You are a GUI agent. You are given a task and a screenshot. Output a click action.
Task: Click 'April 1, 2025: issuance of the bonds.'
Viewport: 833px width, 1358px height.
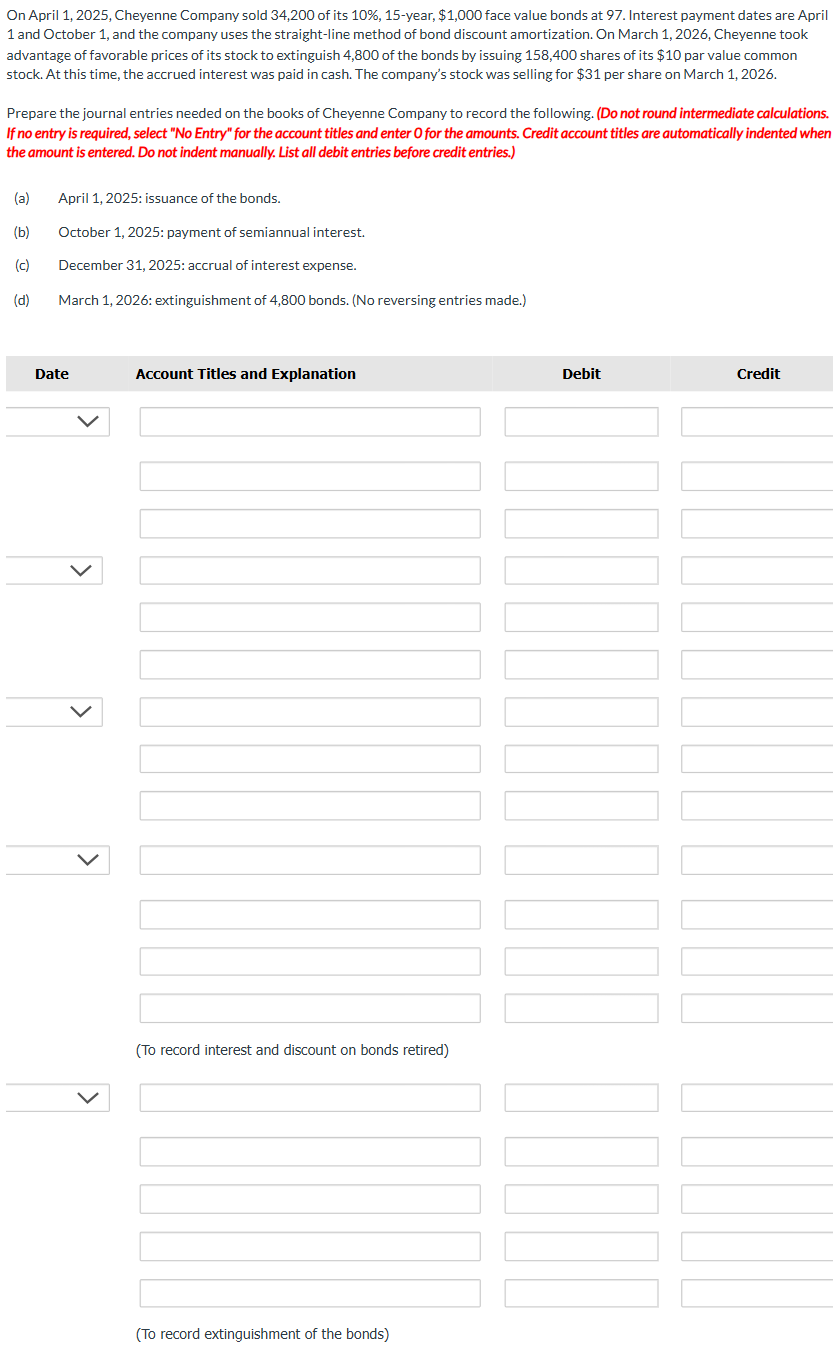[x=170, y=198]
